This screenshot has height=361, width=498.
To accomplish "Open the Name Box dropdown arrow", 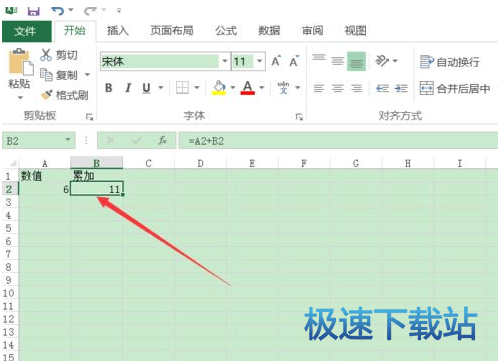I will [x=68, y=139].
